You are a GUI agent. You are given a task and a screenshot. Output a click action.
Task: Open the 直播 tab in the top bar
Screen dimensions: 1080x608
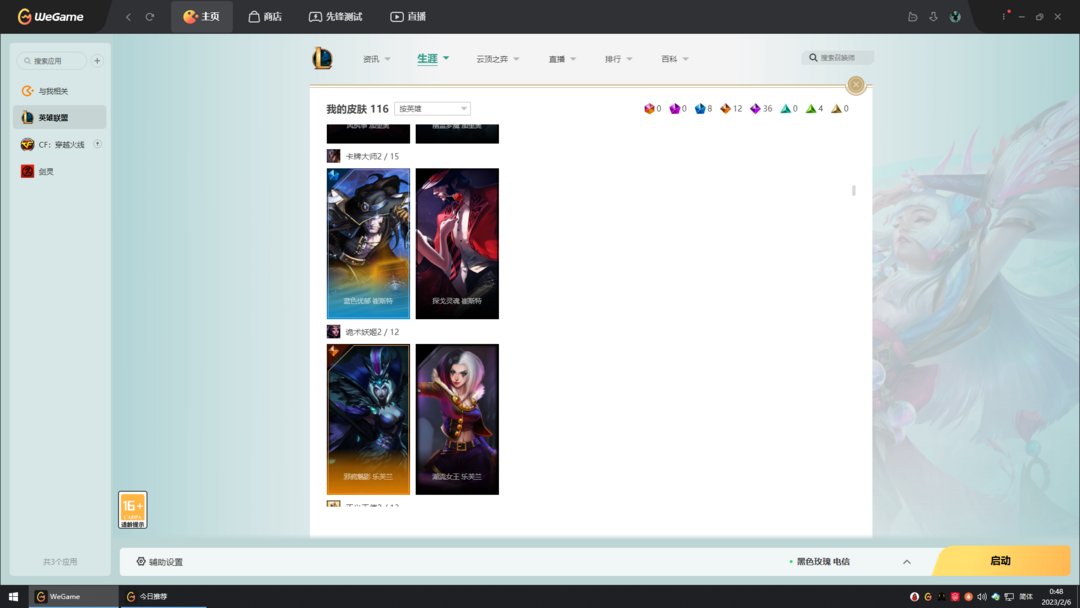pyautogui.click(x=408, y=17)
